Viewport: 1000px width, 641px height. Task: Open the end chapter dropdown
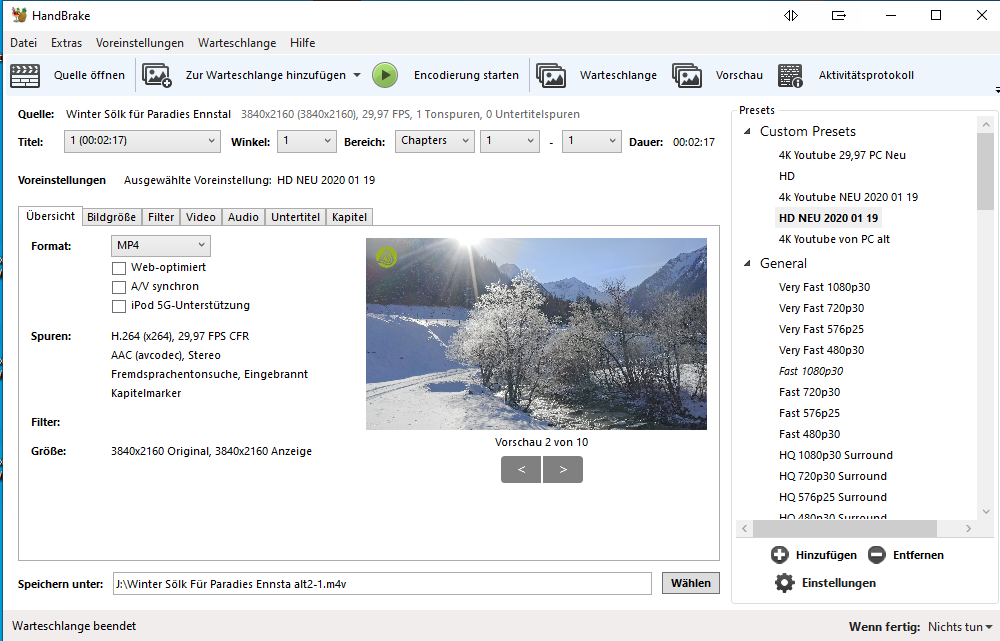coord(591,141)
